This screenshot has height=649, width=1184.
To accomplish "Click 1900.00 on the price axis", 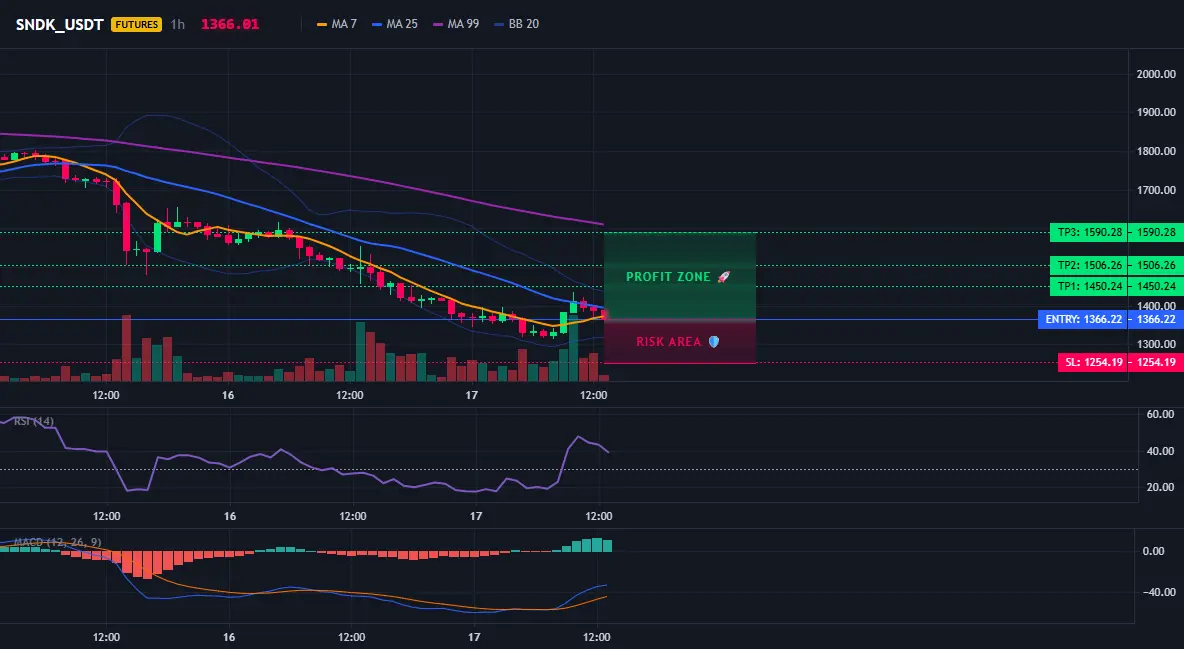I will click(x=1155, y=112).
